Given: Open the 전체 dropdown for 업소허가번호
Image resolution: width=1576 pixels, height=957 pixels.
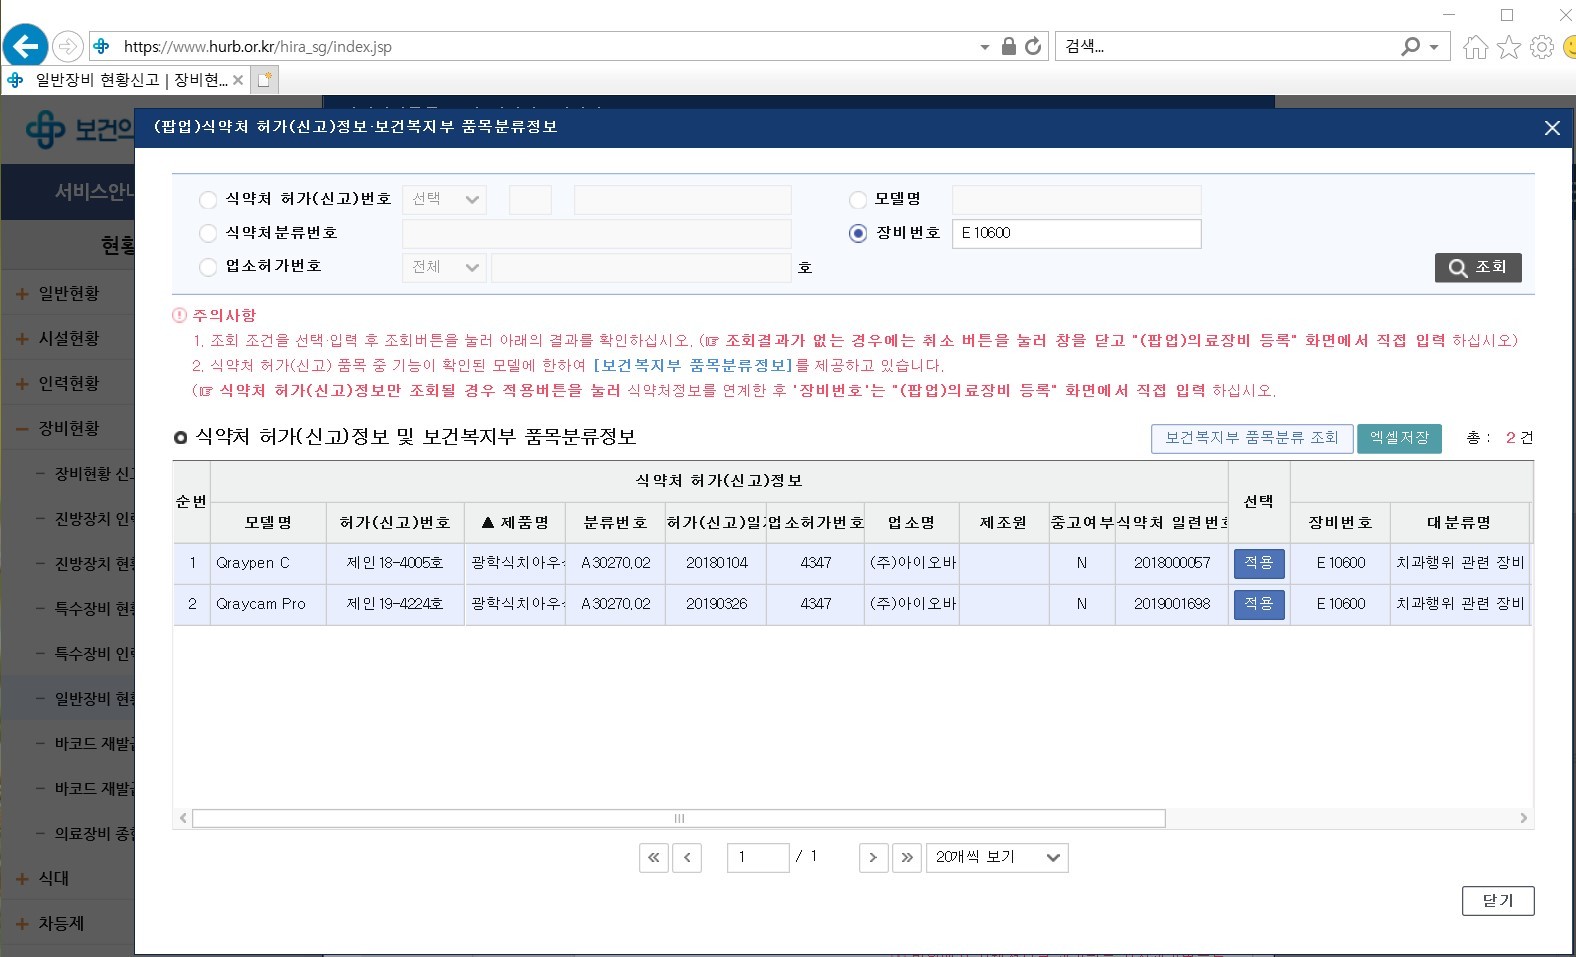Looking at the screenshot, I should click(445, 267).
